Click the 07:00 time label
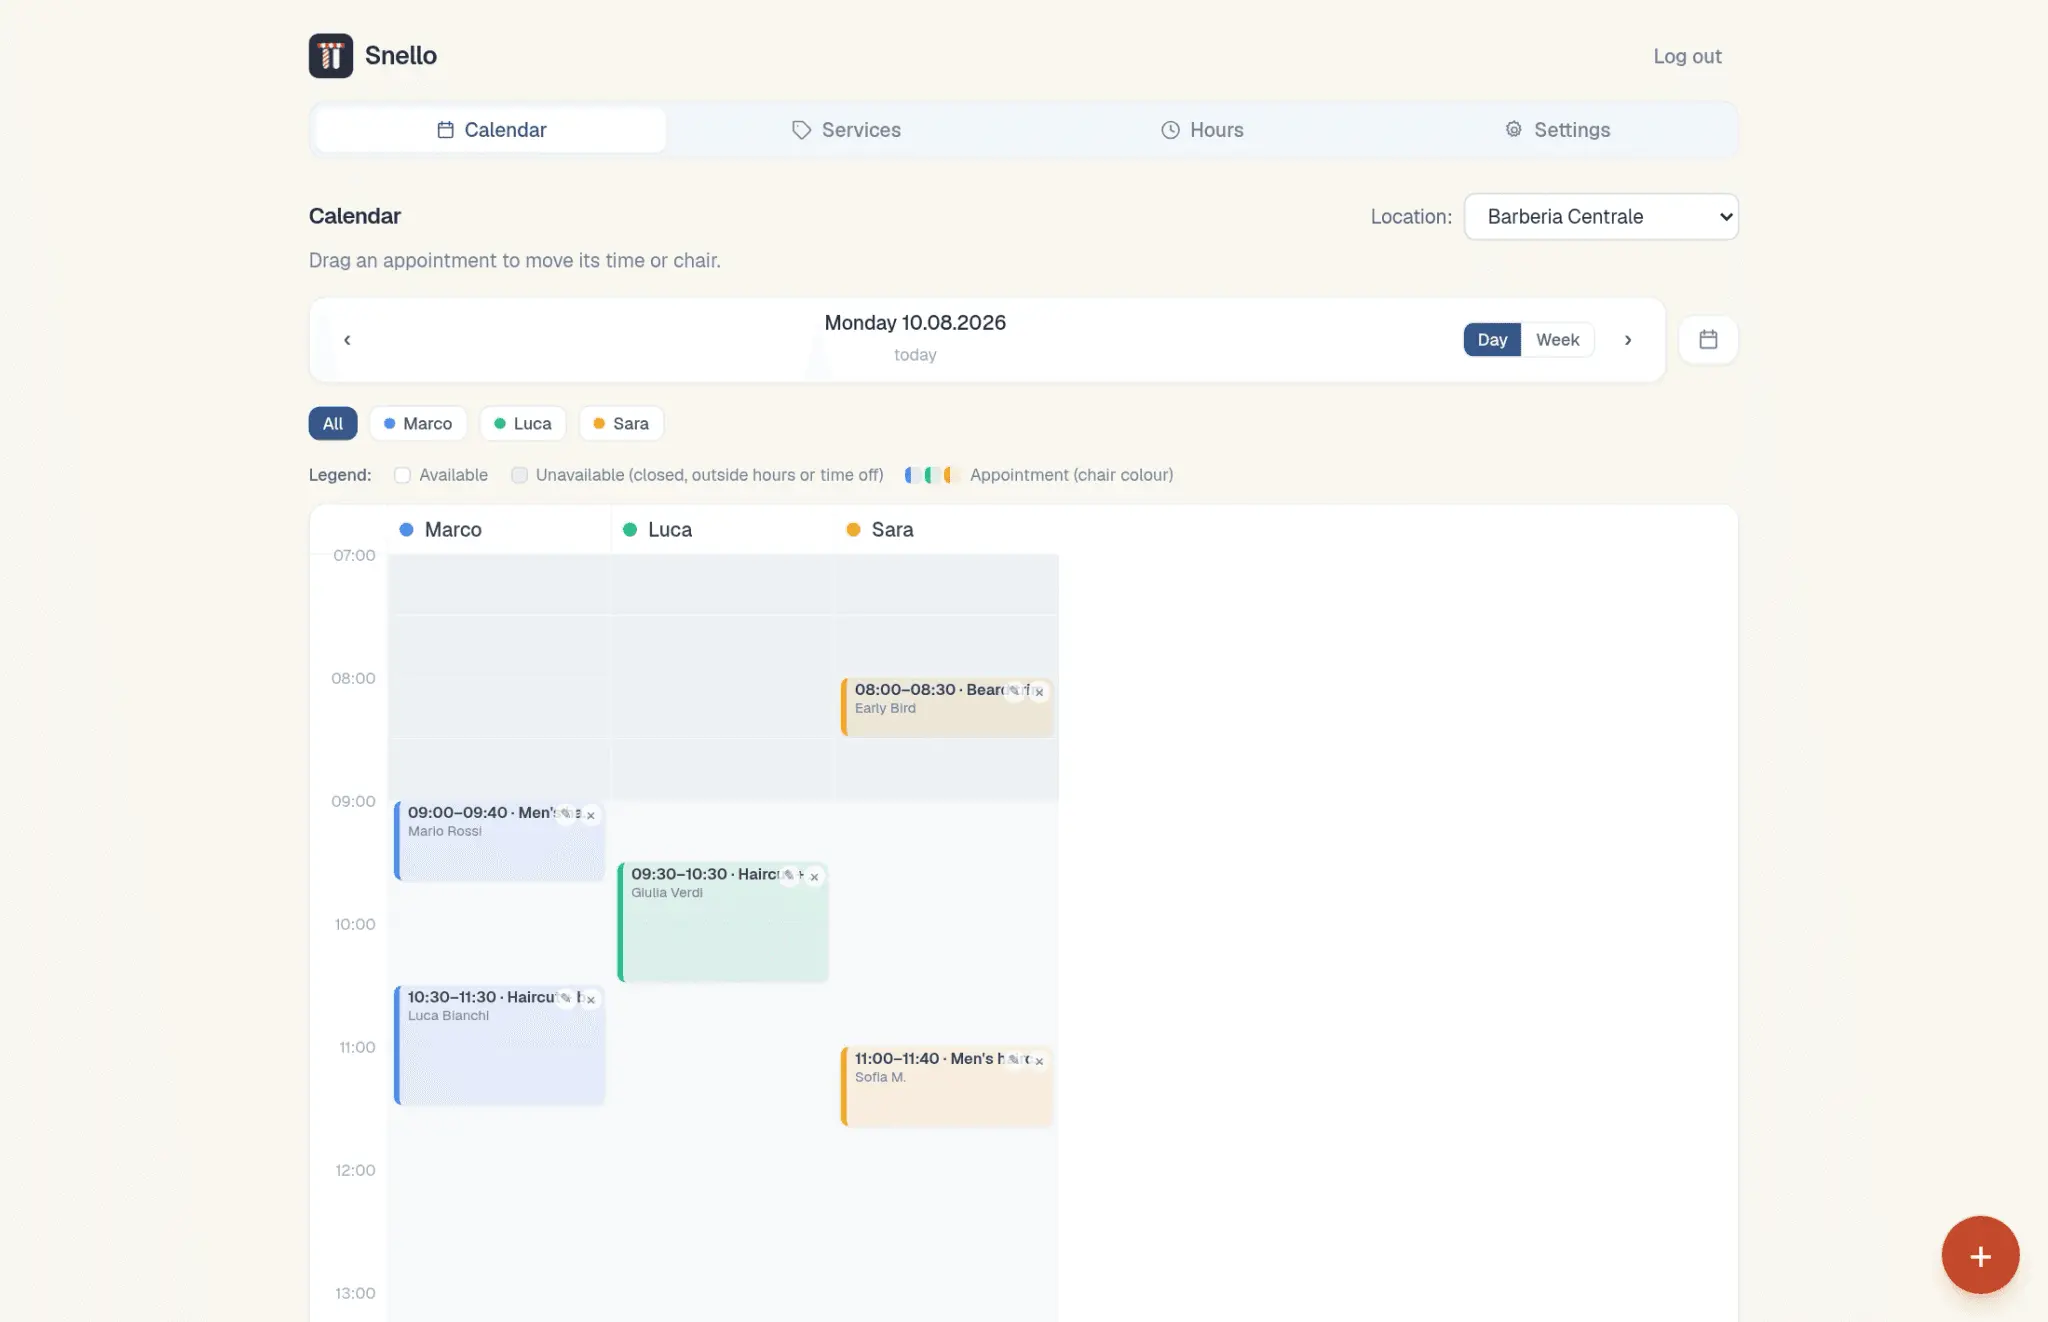Image resolution: width=2048 pixels, height=1322 pixels. (x=354, y=556)
